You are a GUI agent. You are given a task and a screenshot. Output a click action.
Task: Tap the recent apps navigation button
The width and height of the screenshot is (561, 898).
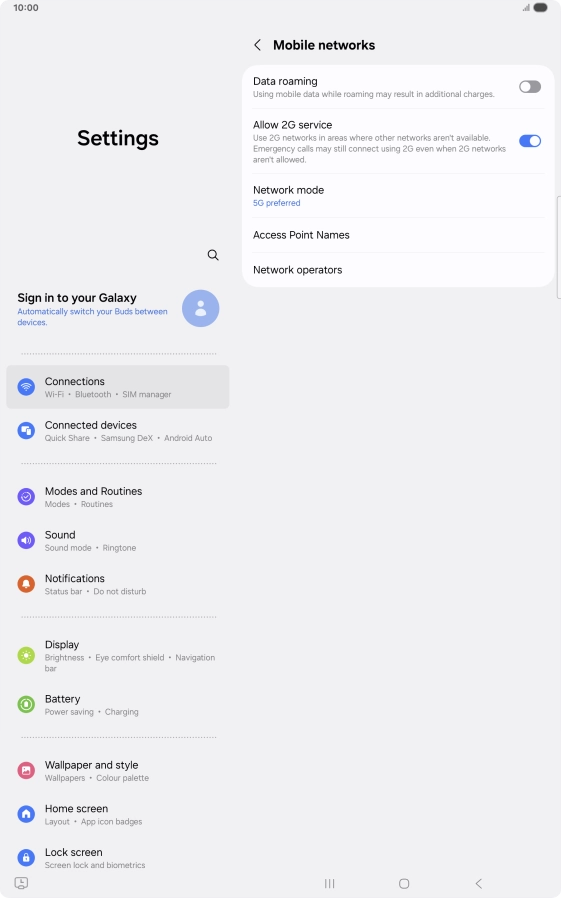tap(329, 883)
